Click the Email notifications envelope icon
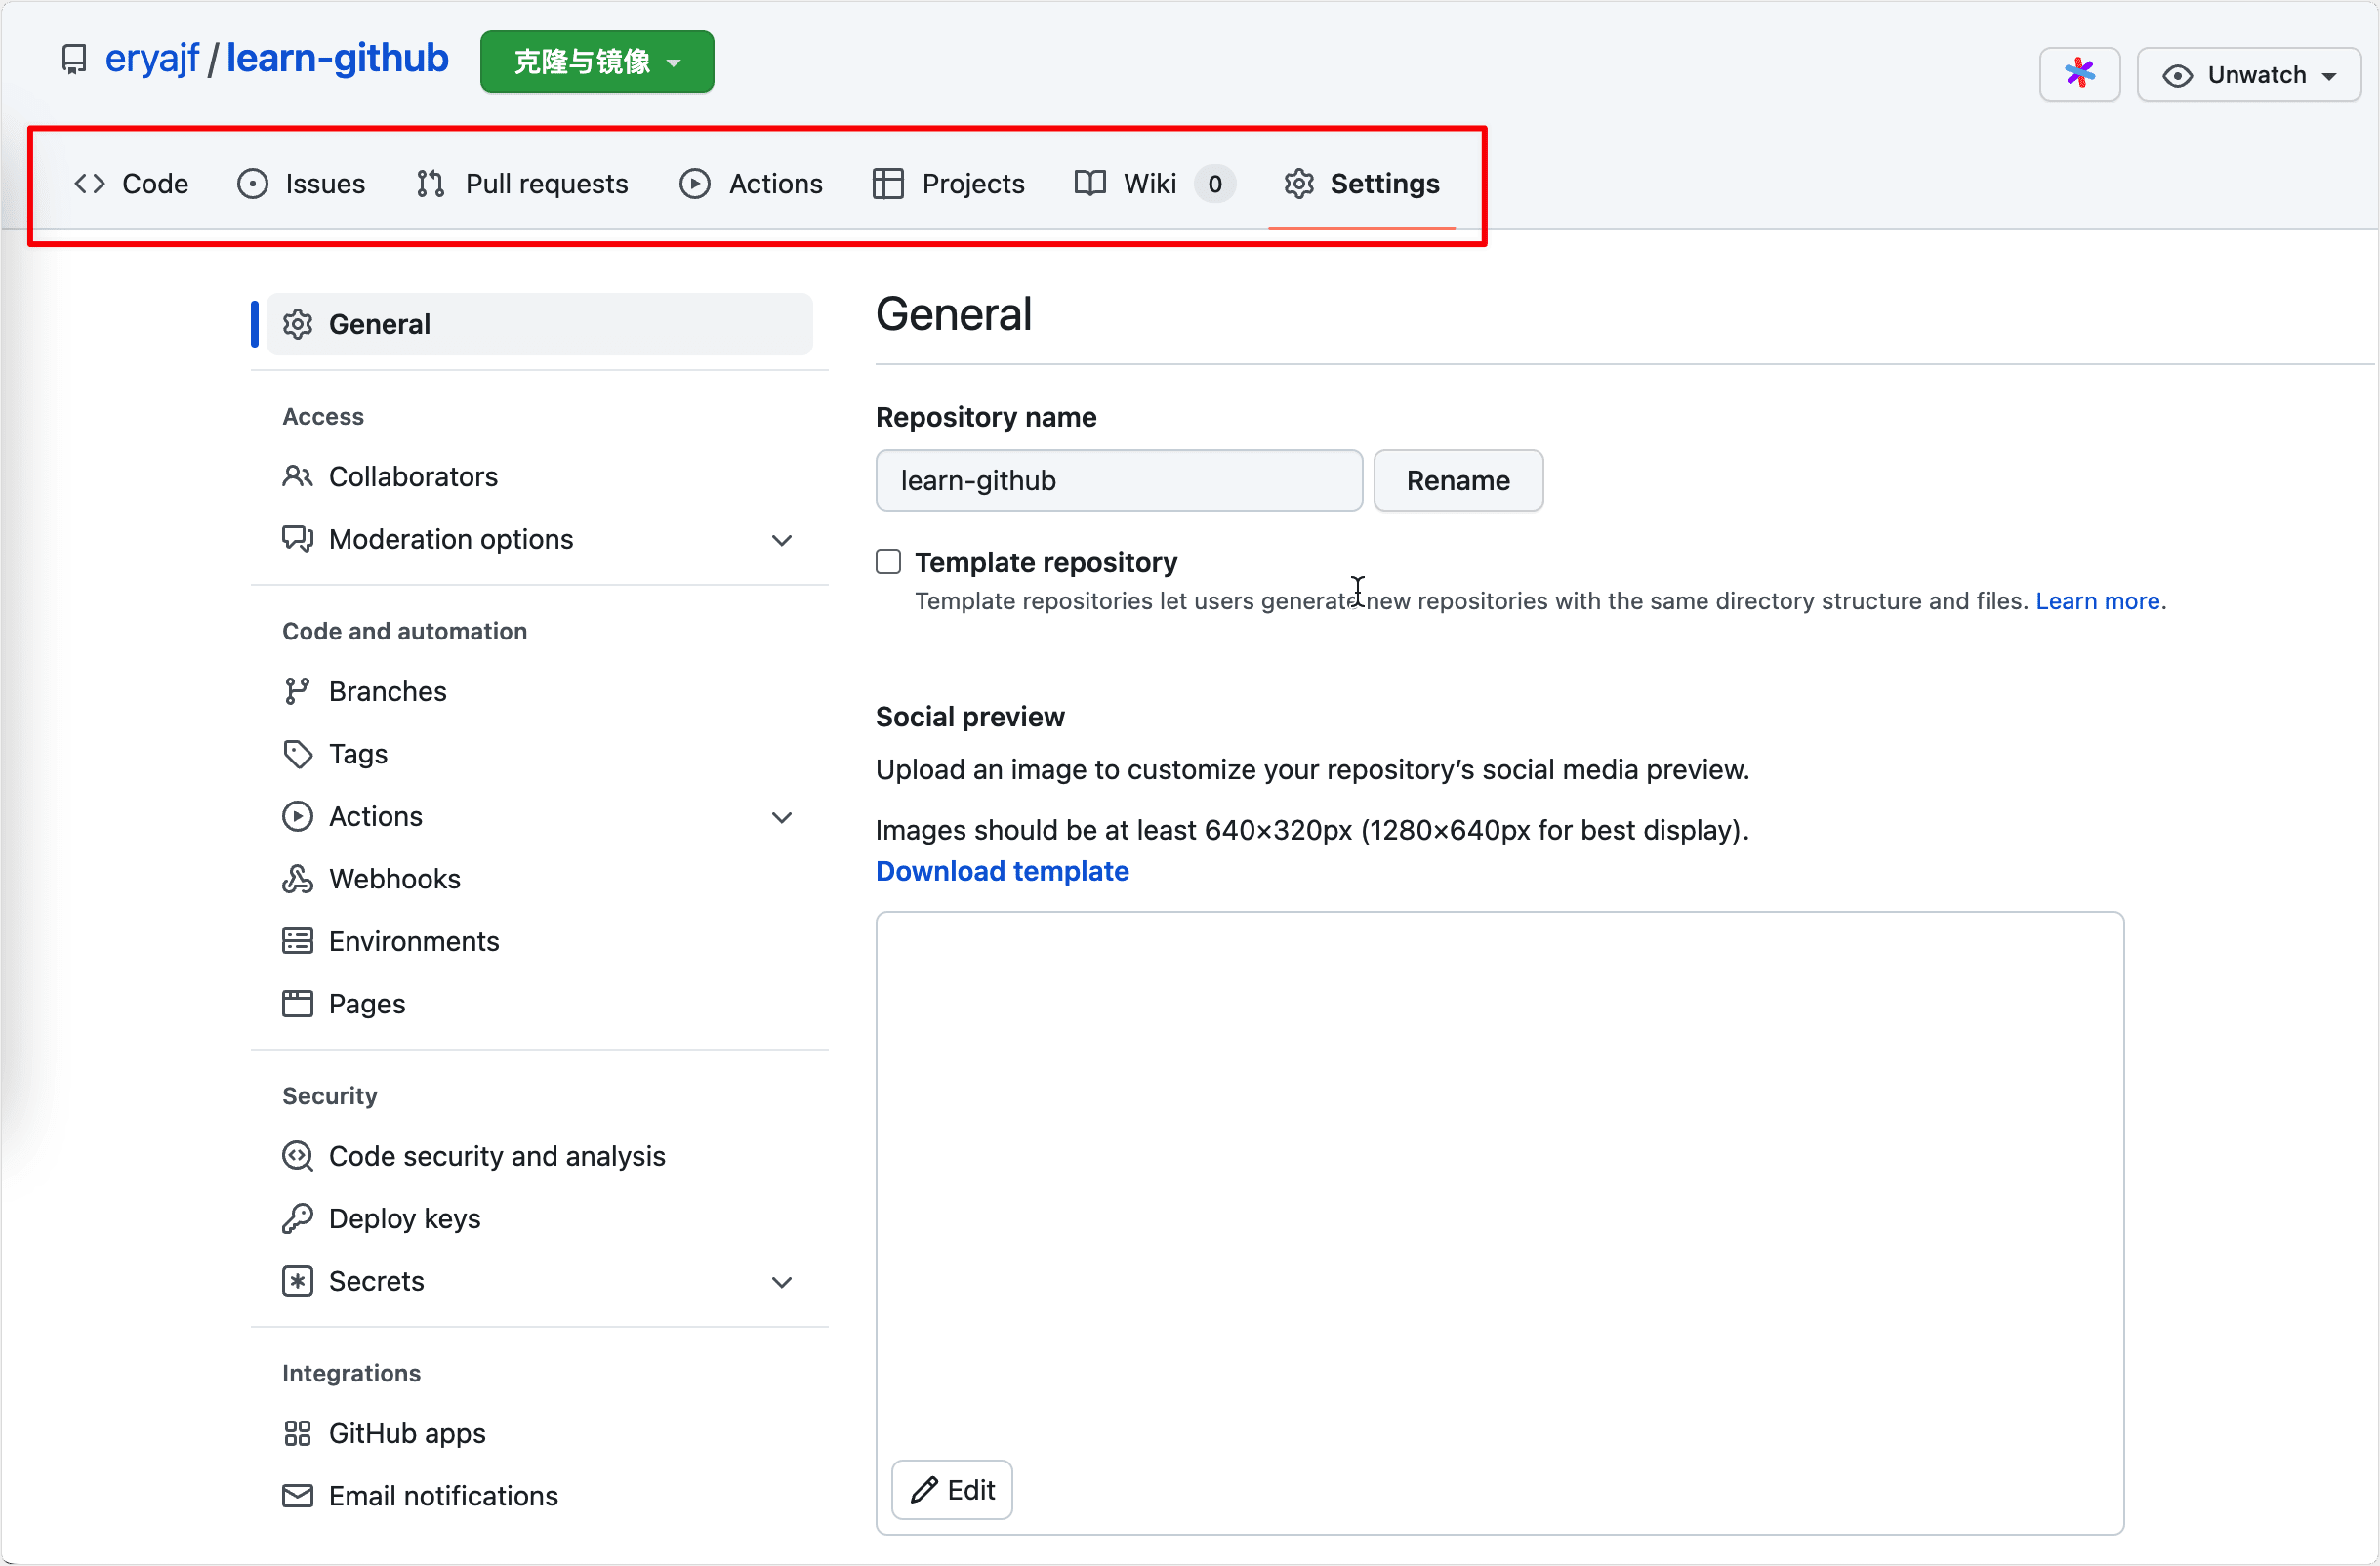The image size is (2380, 1566). pyautogui.click(x=297, y=1495)
